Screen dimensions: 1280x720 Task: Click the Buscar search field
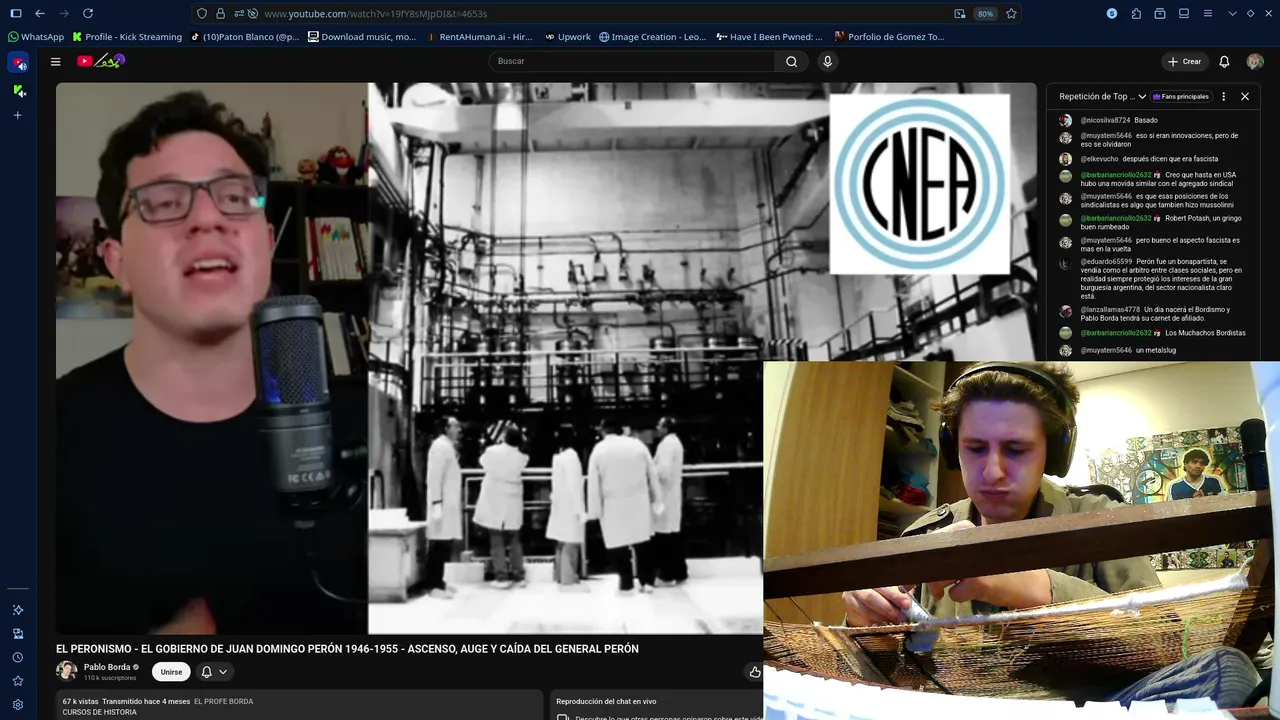pos(634,61)
